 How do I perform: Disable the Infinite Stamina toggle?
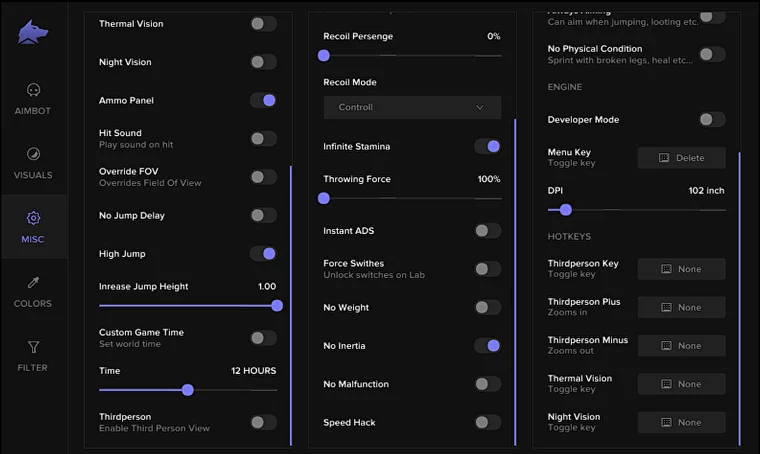pyautogui.click(x=487, y=147)
